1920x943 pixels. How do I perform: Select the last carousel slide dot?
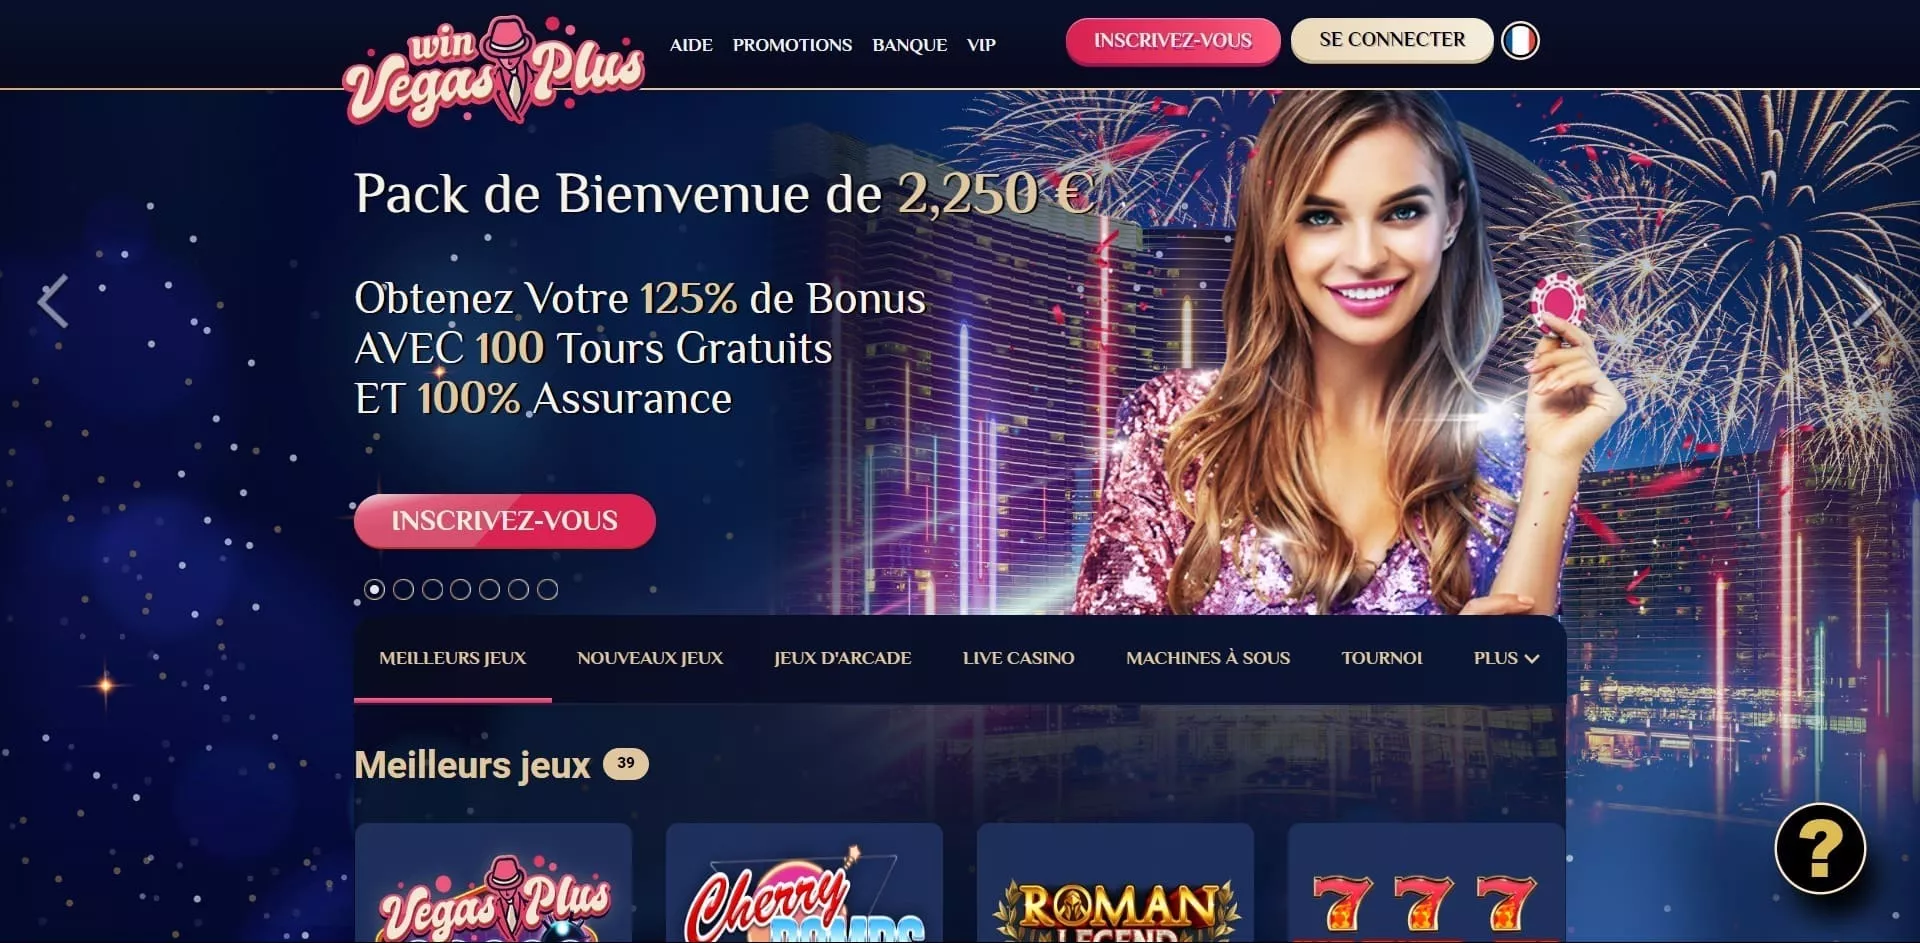(548, 590)
